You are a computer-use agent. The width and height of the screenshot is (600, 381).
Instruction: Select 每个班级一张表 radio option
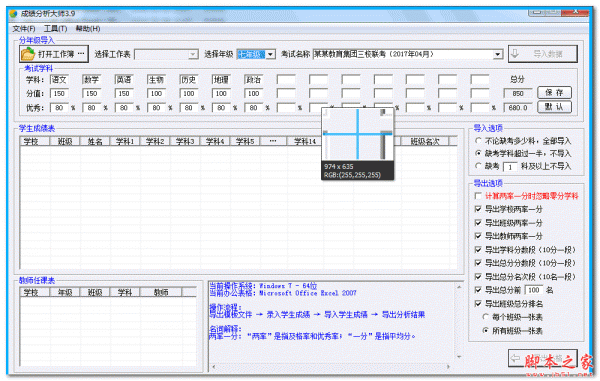click(x=485, y=317)
